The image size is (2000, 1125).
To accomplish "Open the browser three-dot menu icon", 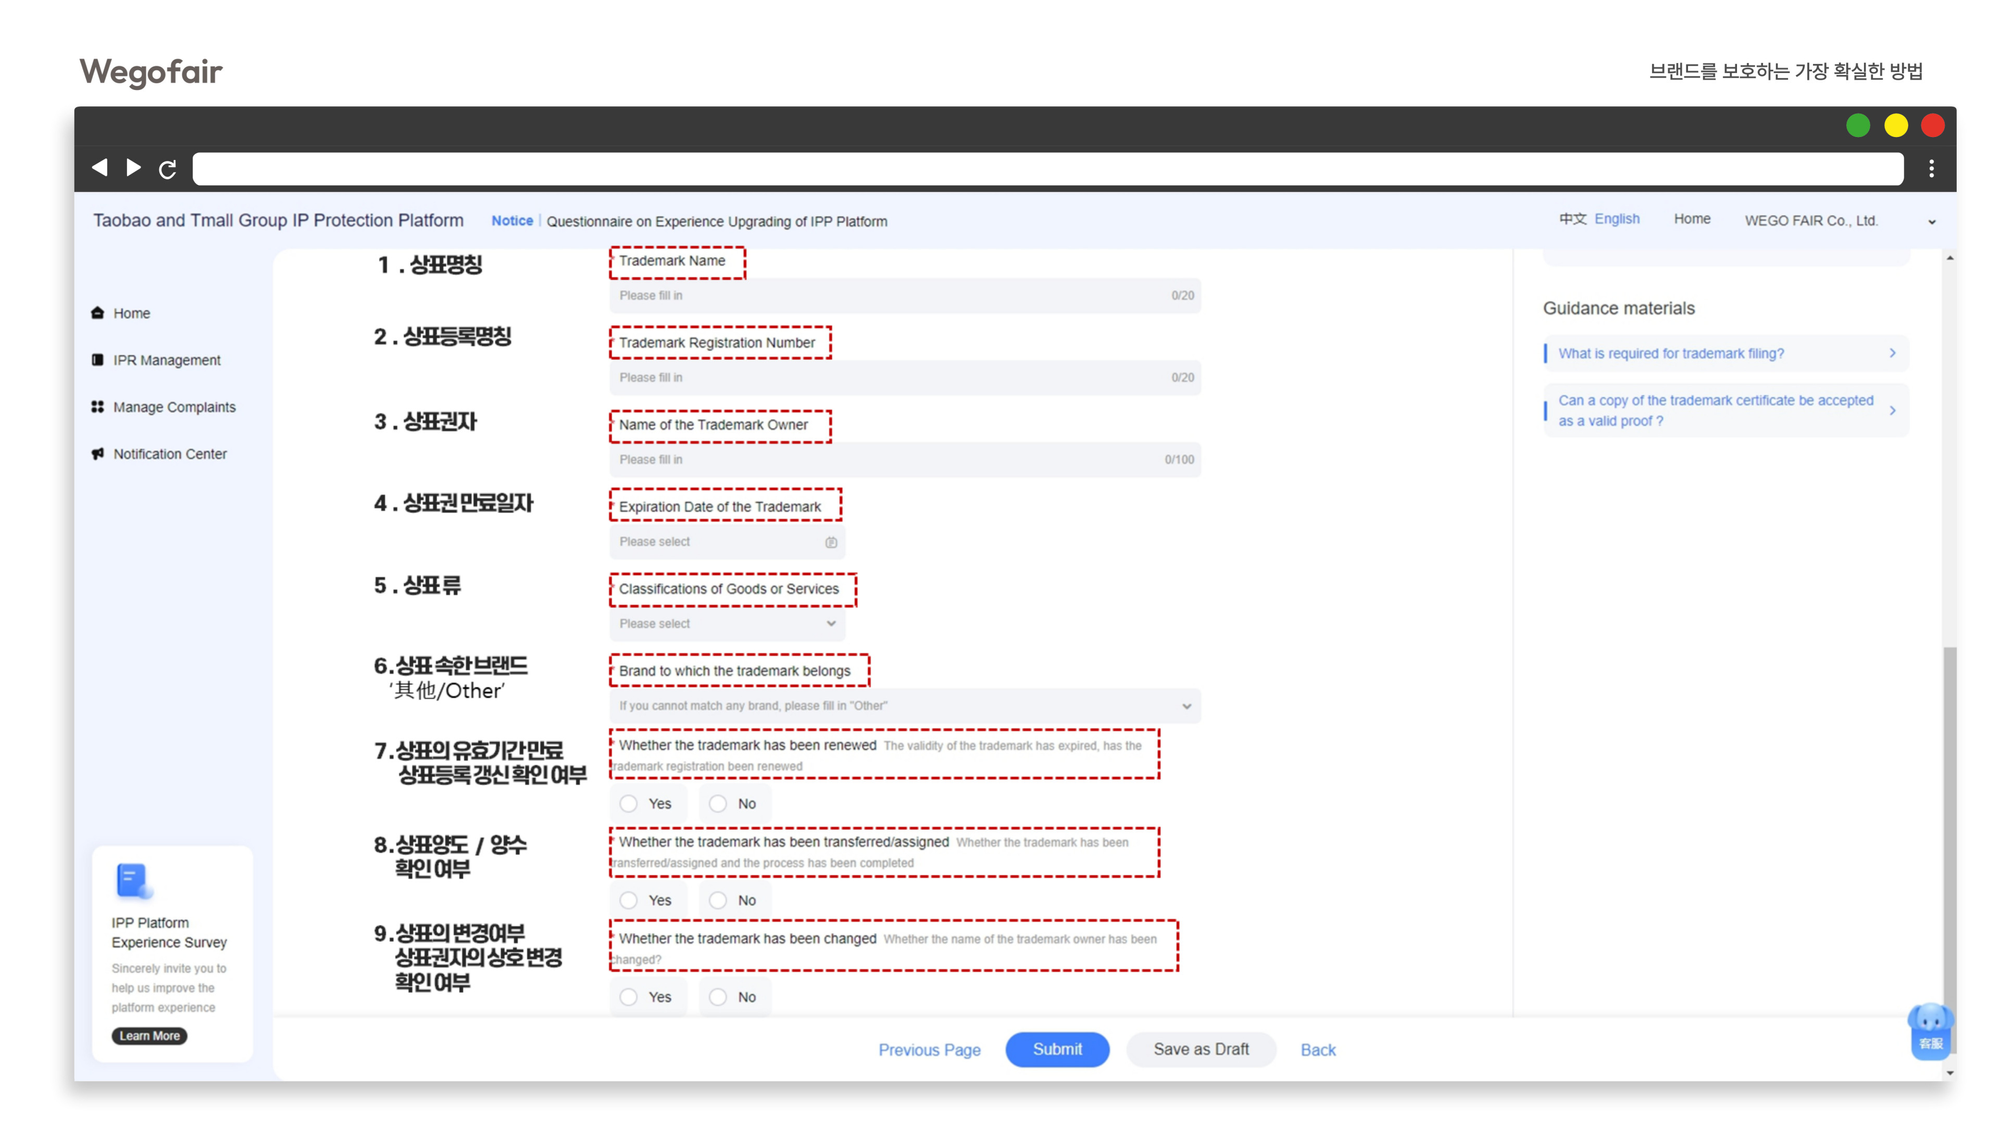I will tap(1931, 169).
